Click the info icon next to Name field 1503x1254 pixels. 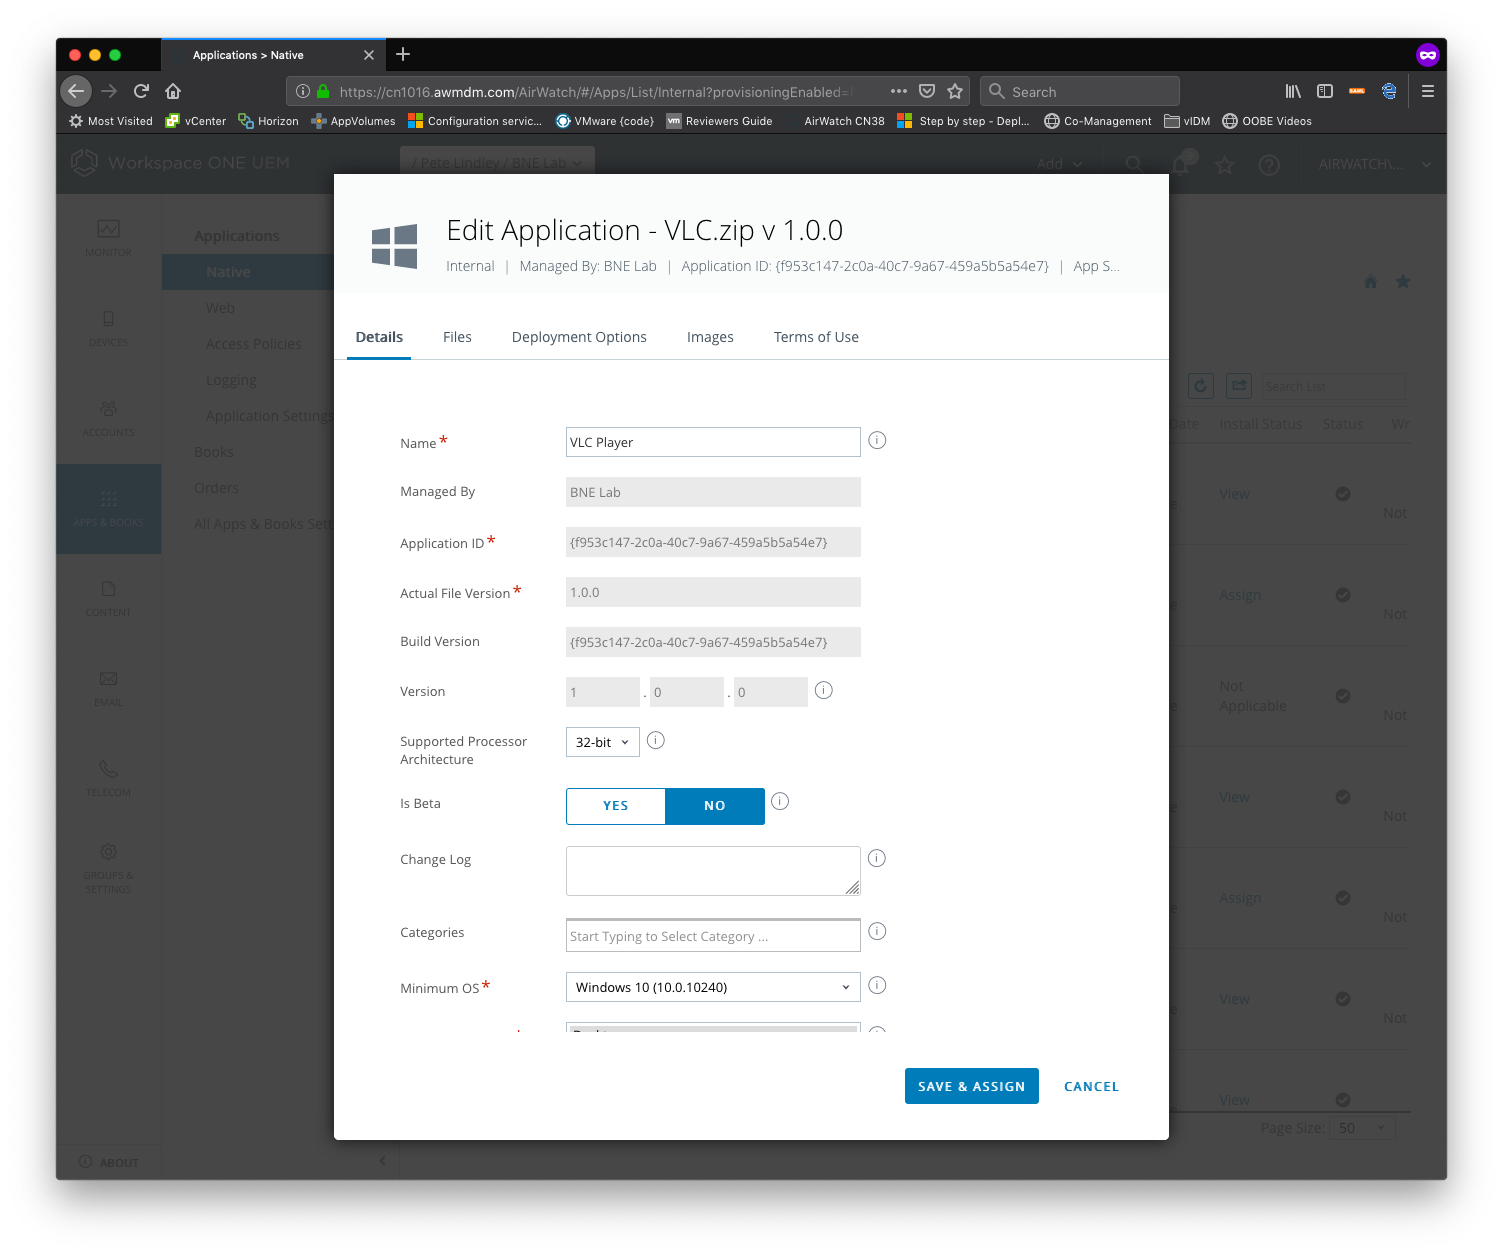point(877,440)
